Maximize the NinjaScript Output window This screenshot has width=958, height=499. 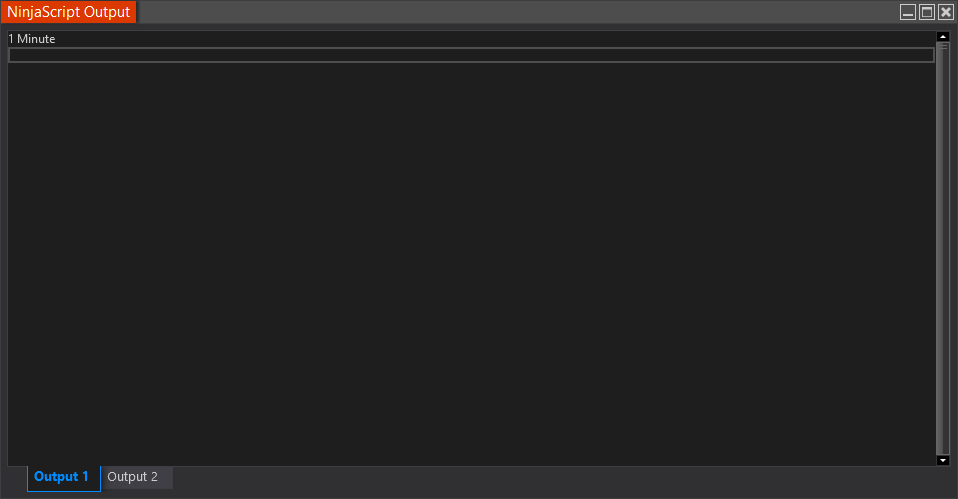[x=927, y=12]
